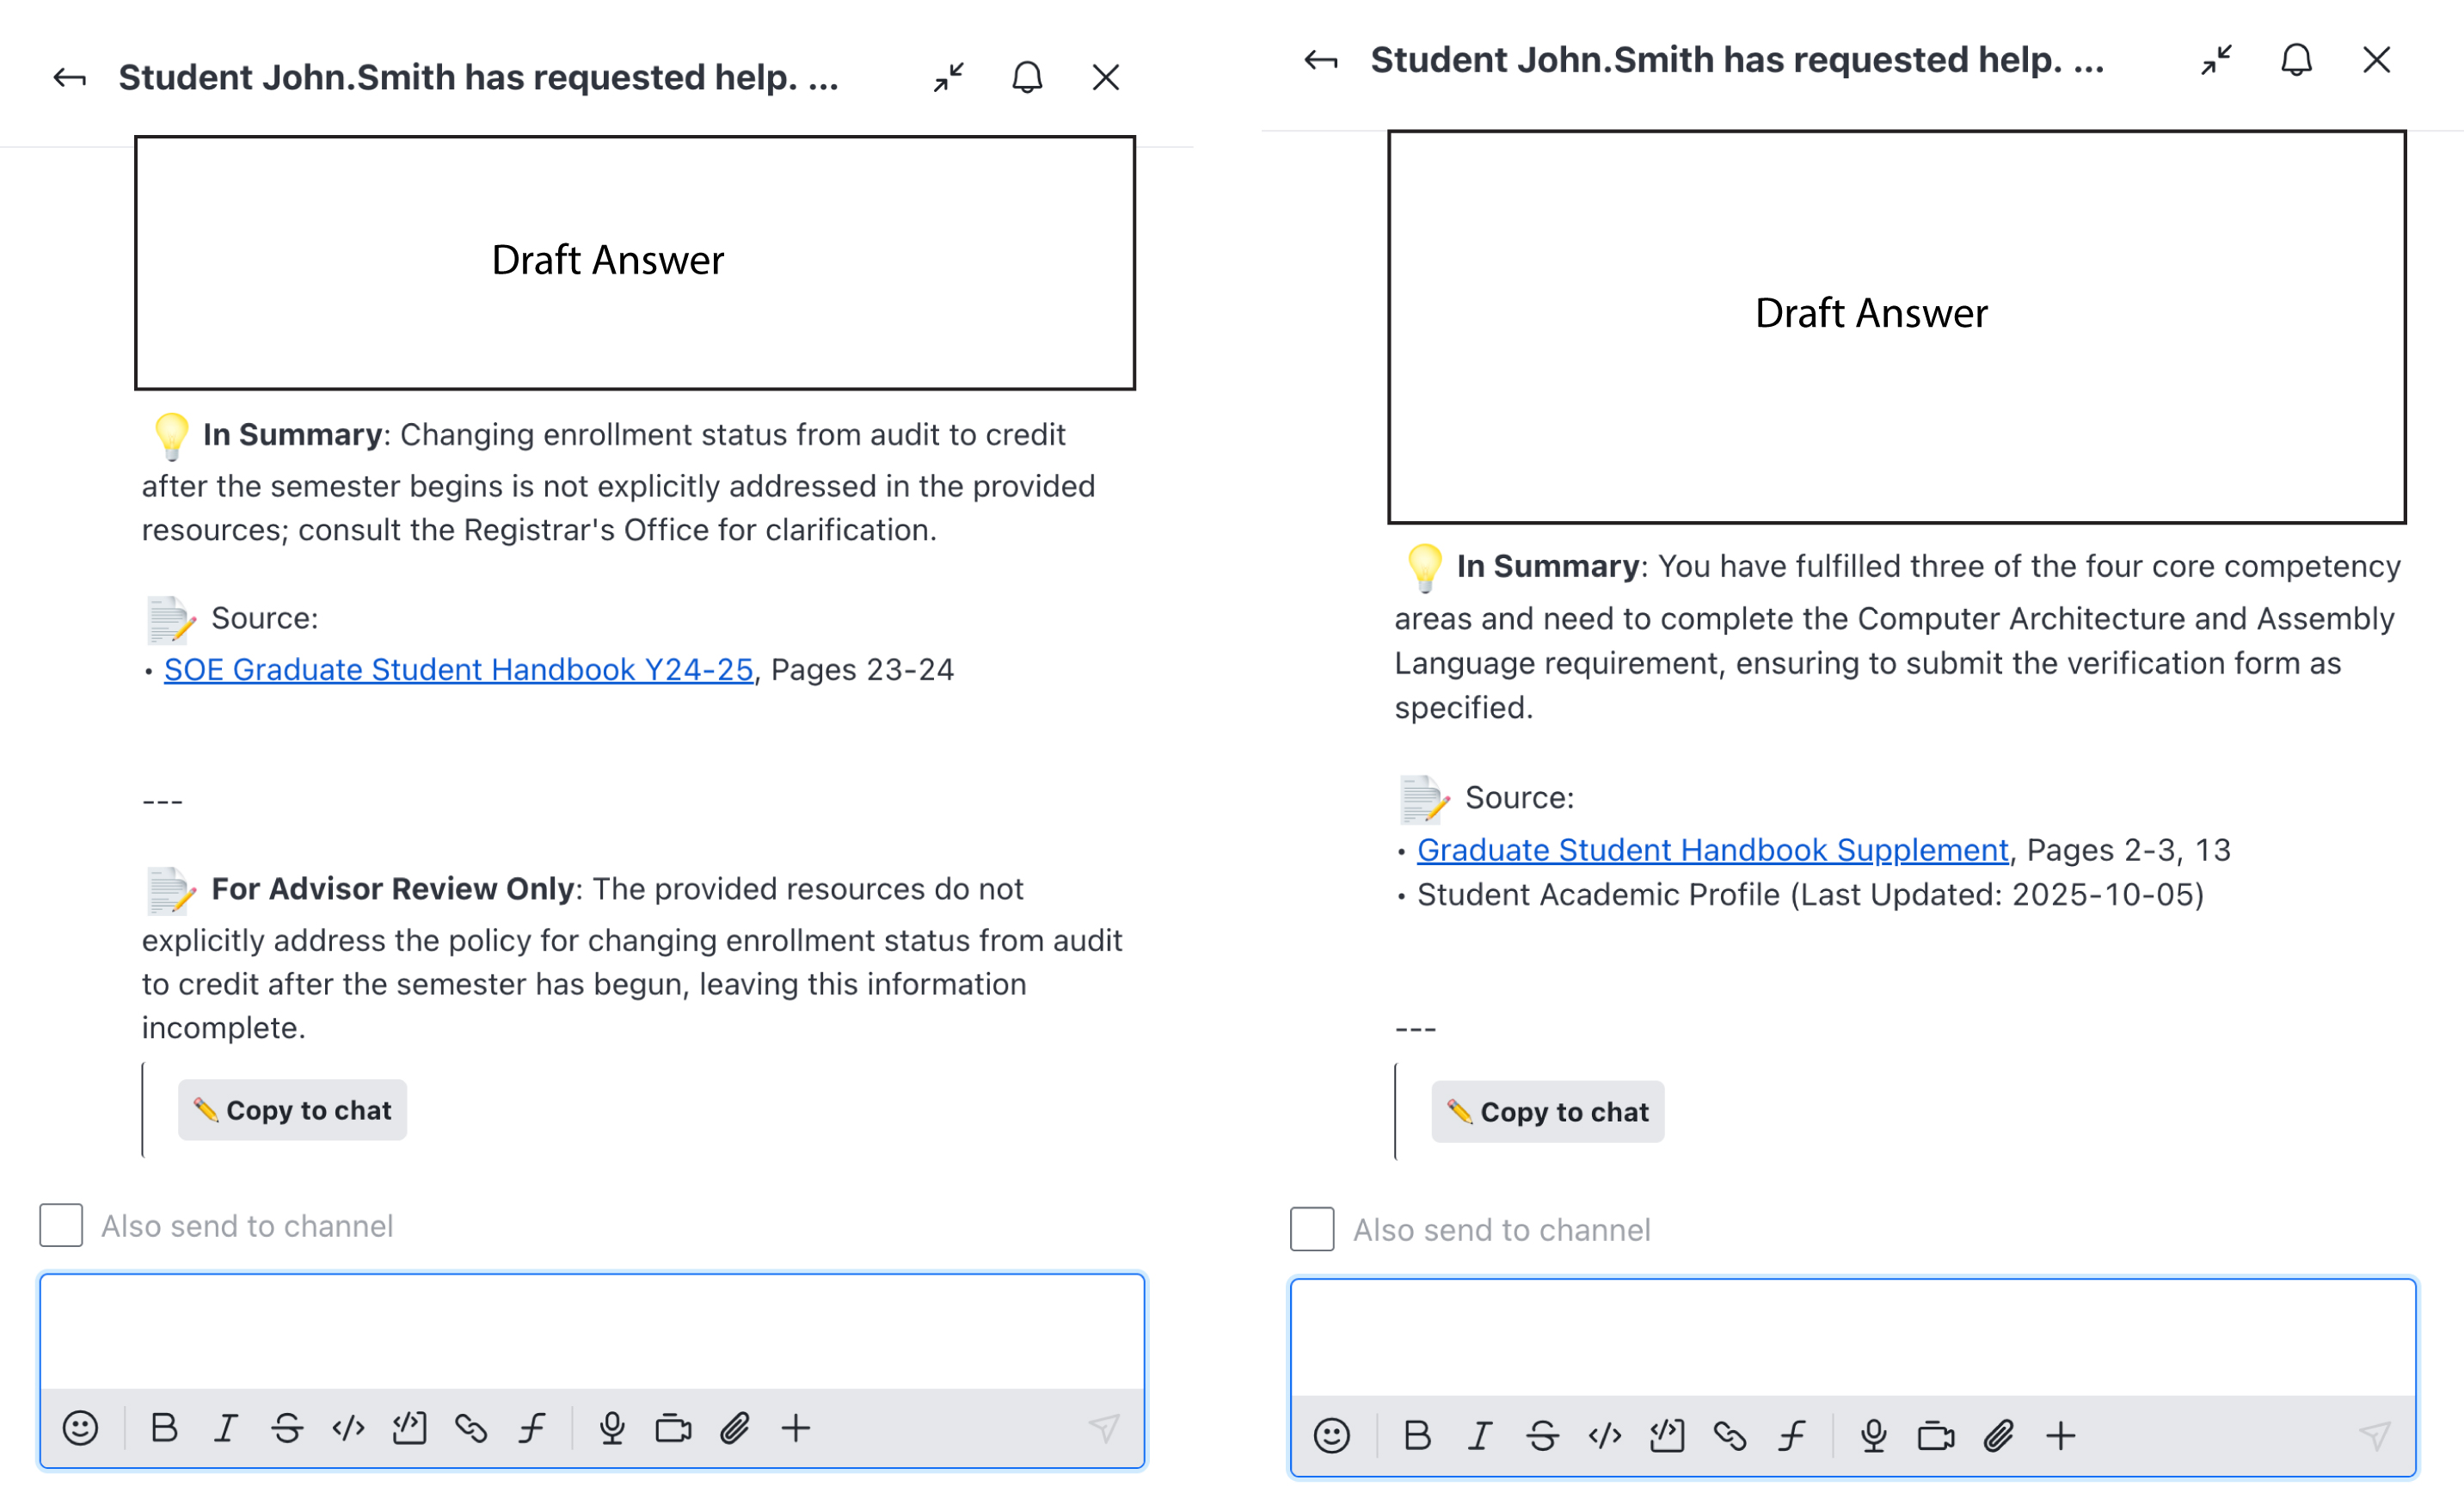
Task: Collapse right thread panel with arrows icon
Action: coord(2216,60)
